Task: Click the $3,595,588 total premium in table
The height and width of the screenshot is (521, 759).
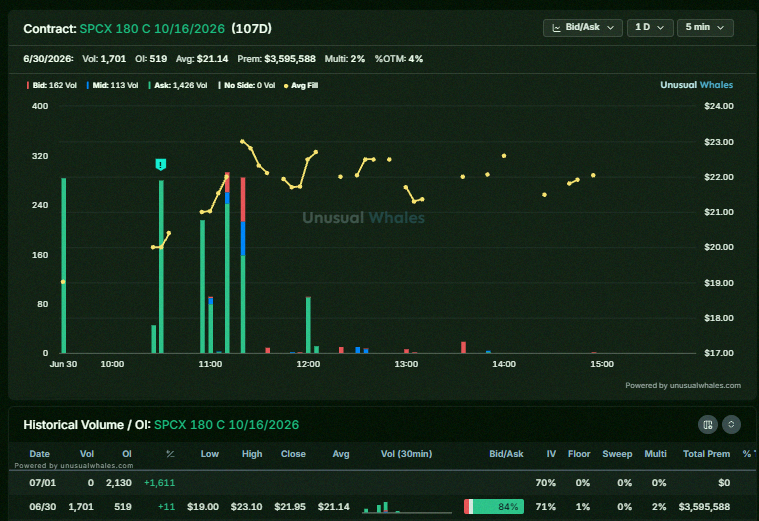Action: tap(704, 506)
